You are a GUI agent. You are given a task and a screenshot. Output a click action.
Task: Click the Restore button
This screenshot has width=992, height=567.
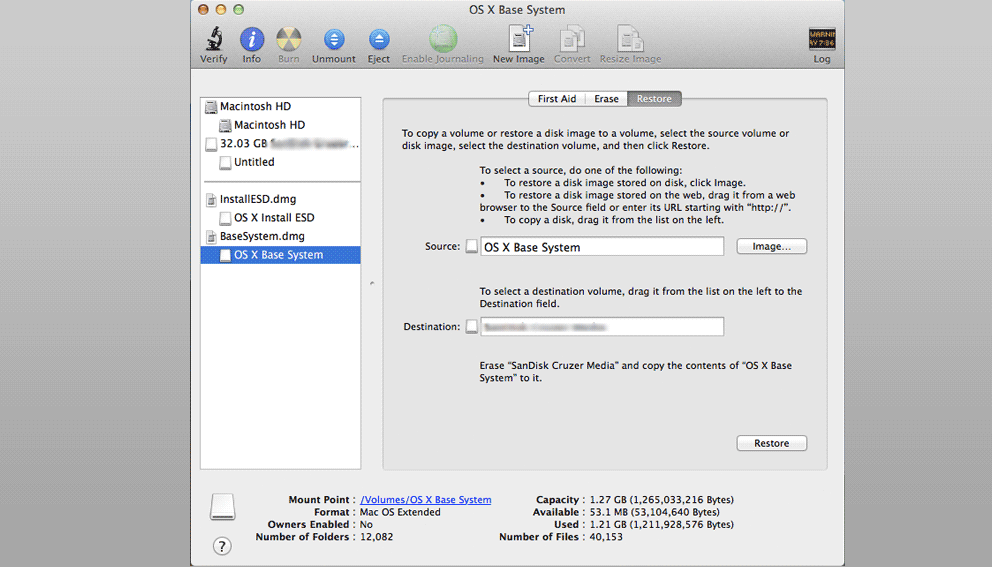point(771,443)
